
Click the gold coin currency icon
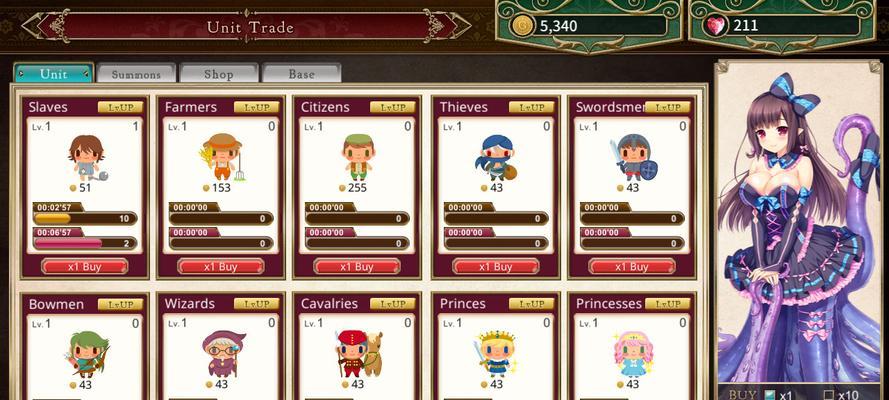tap(523, 26)
